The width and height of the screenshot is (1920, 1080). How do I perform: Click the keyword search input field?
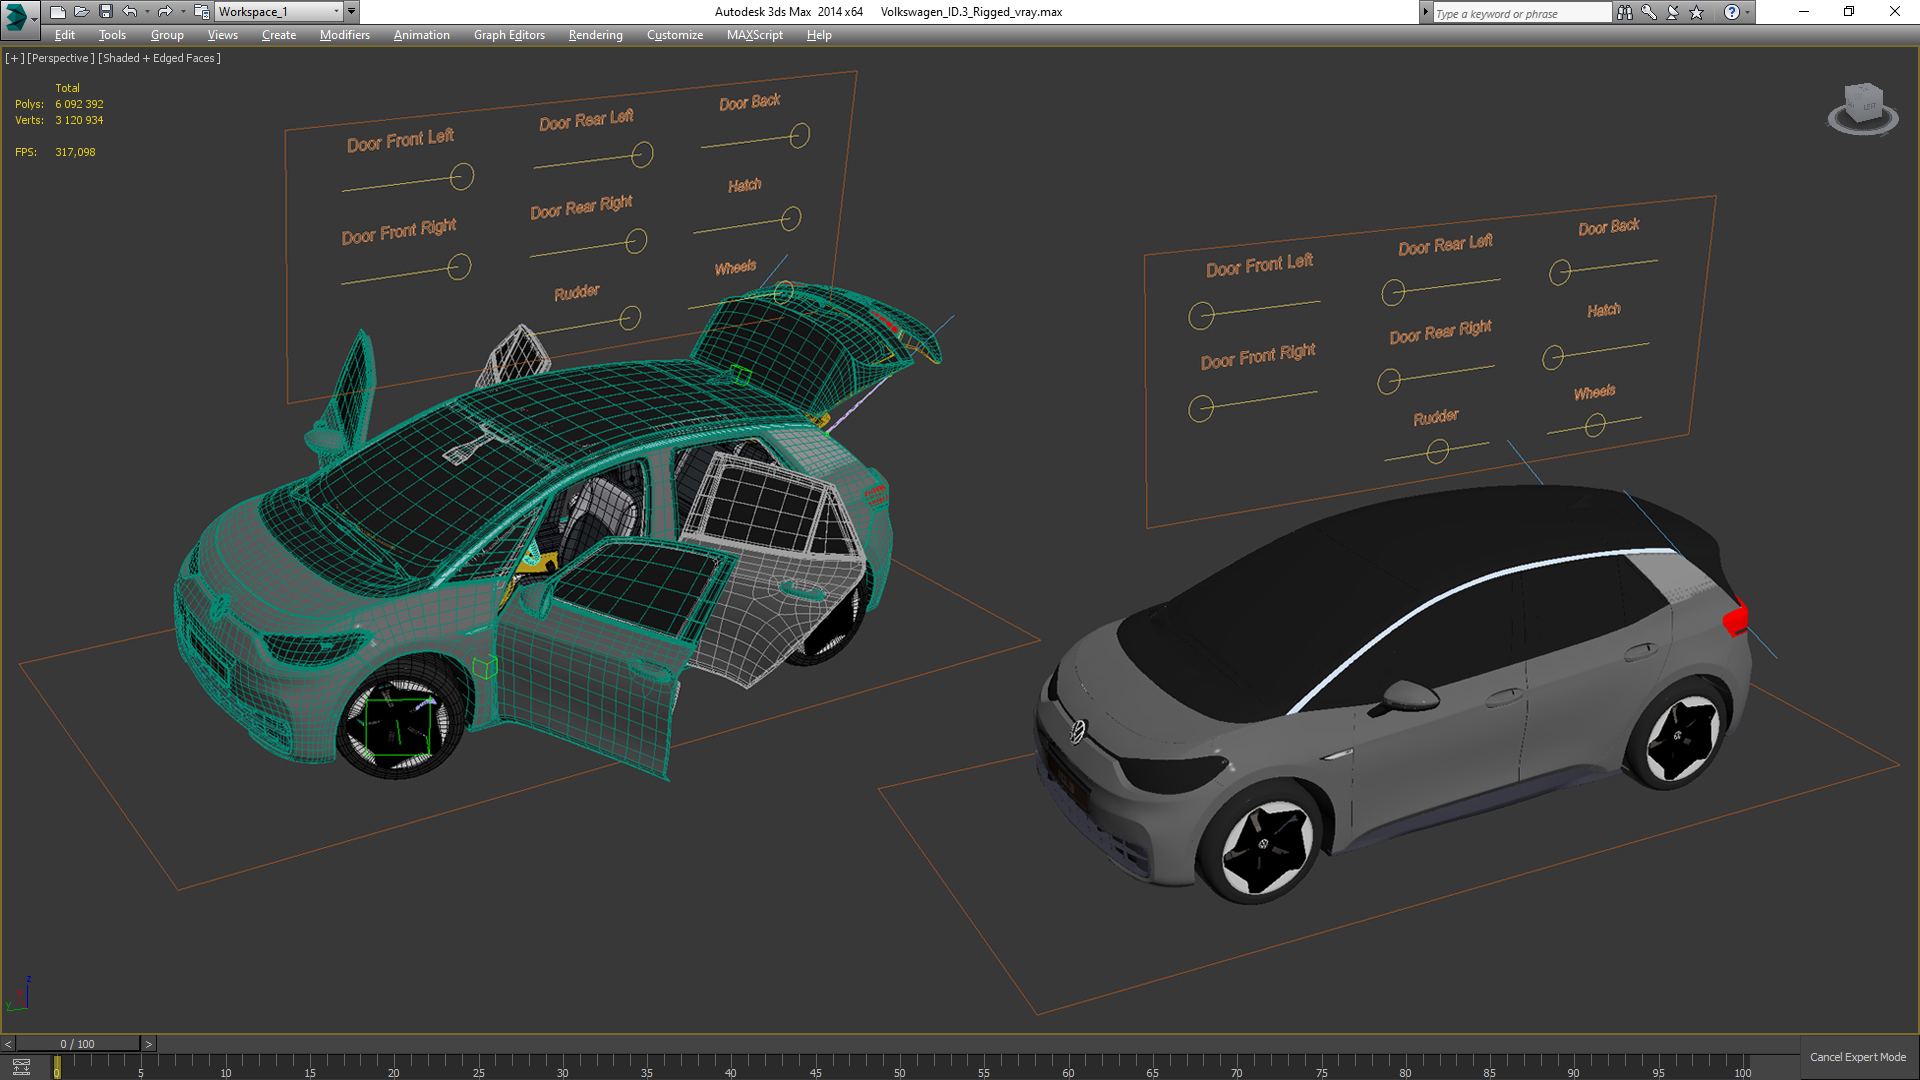[1520, 13]
